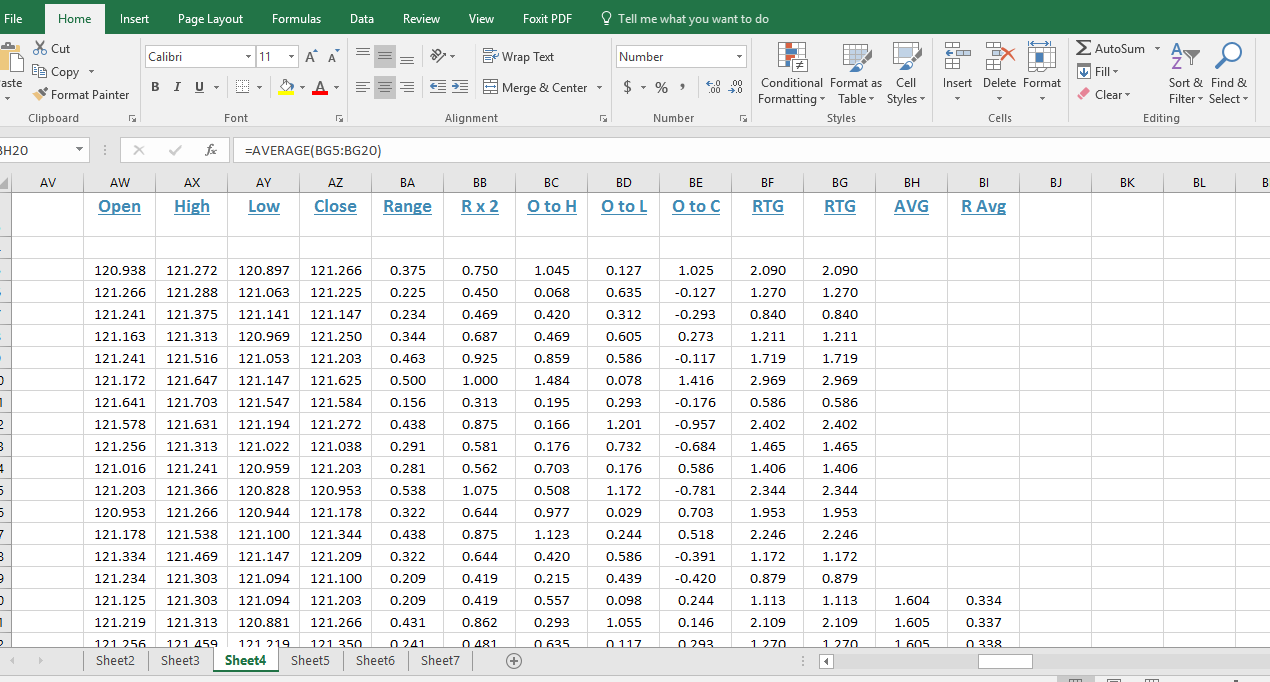
Task: Switch to the Data tab
Action: 362,19
